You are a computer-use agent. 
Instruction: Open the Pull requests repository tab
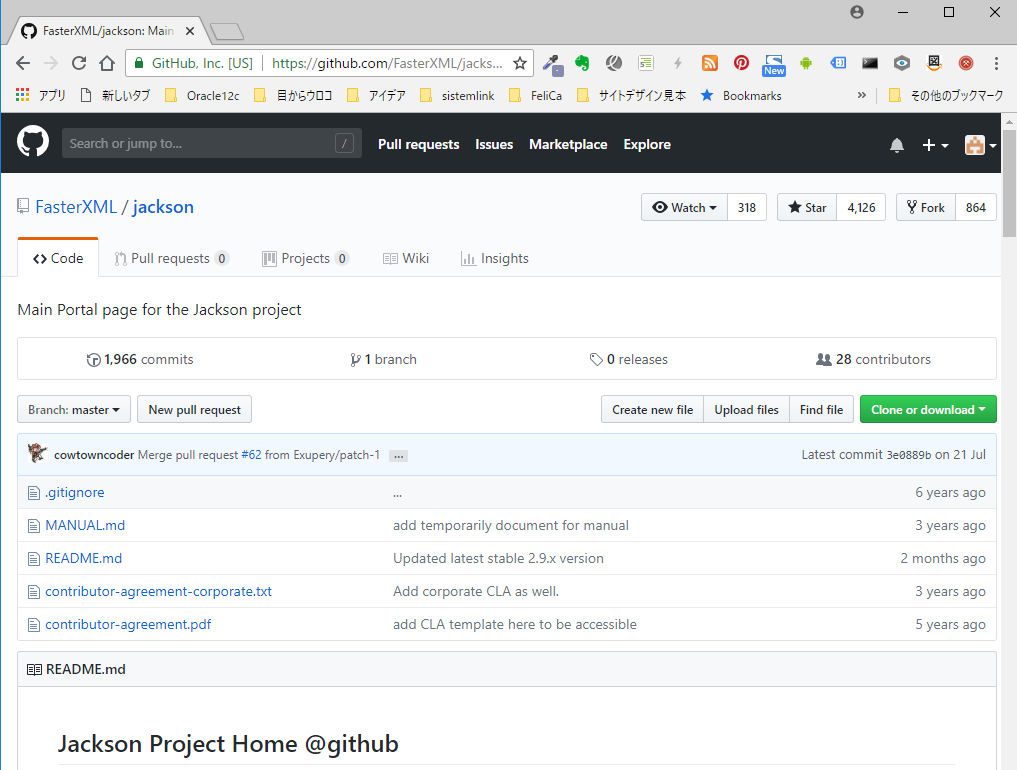point(171,258)
